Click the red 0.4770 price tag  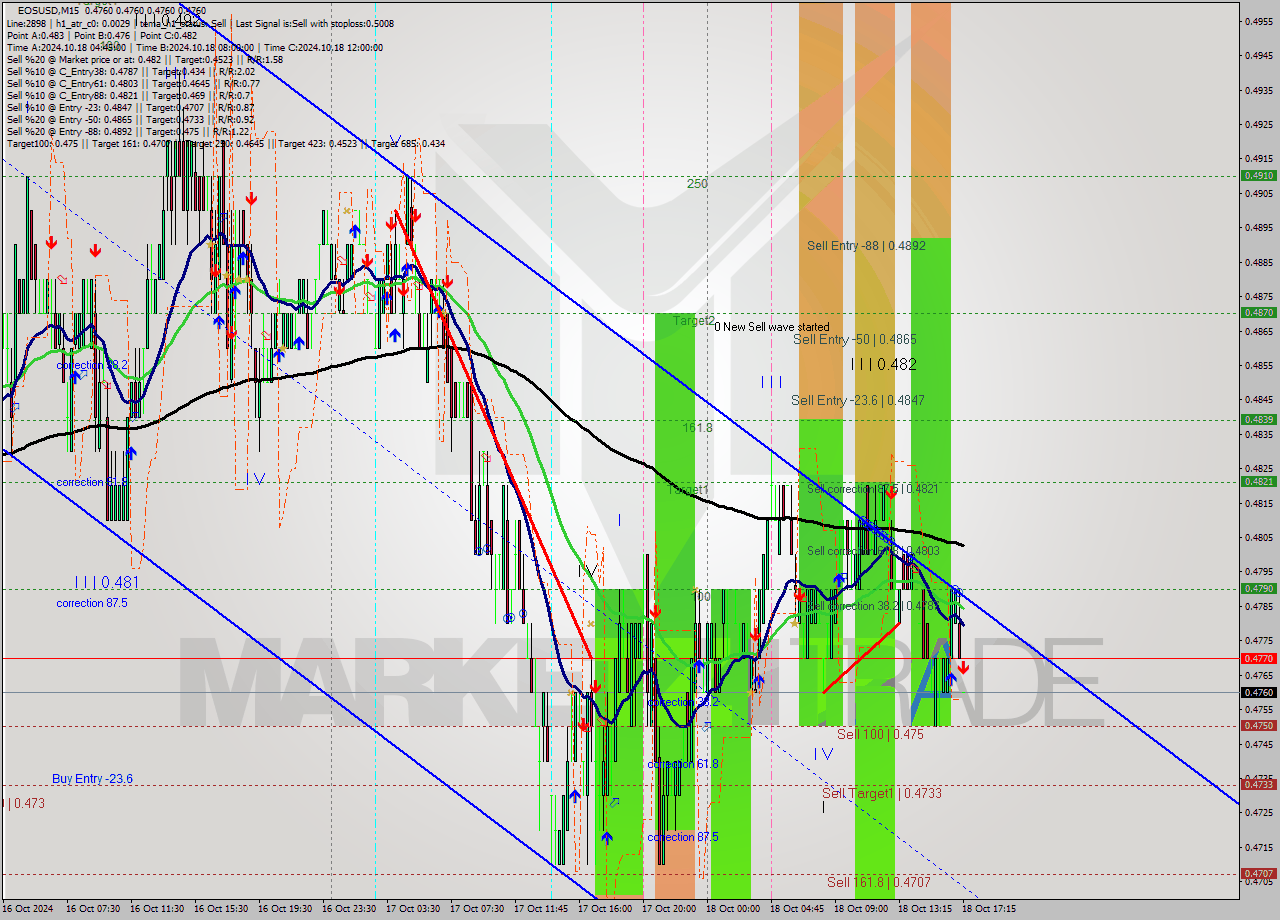(1258, 658)
